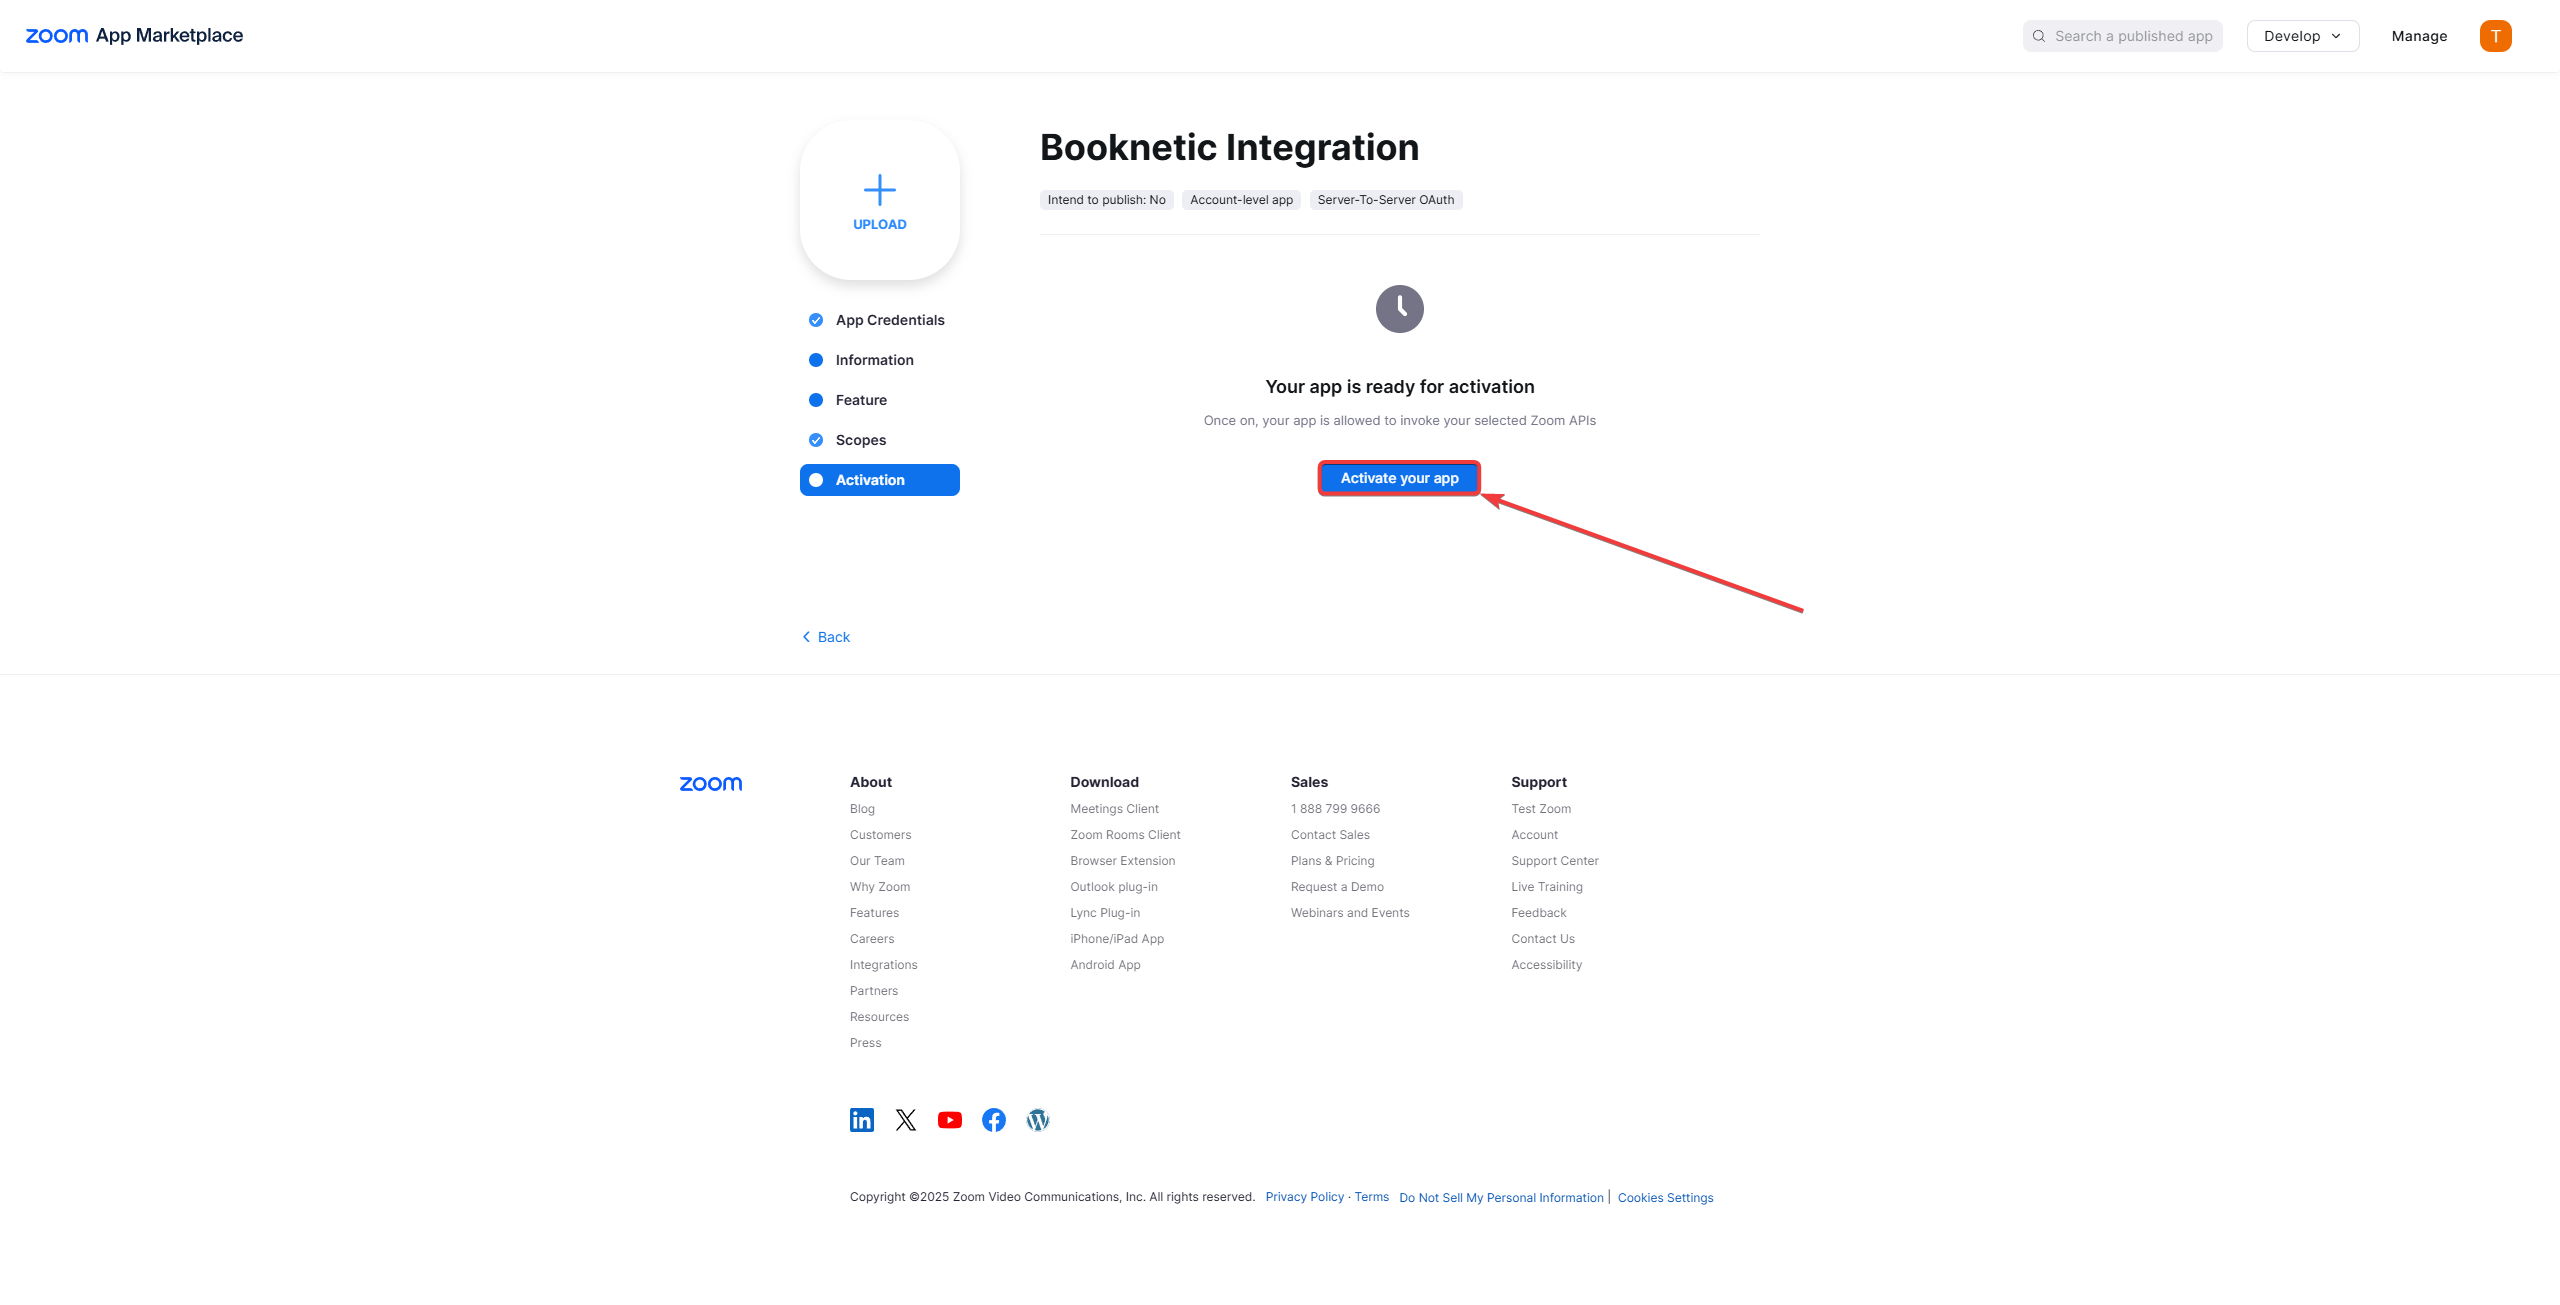
Task: Open the orange T profile avatar
Action: [2495, 36]
